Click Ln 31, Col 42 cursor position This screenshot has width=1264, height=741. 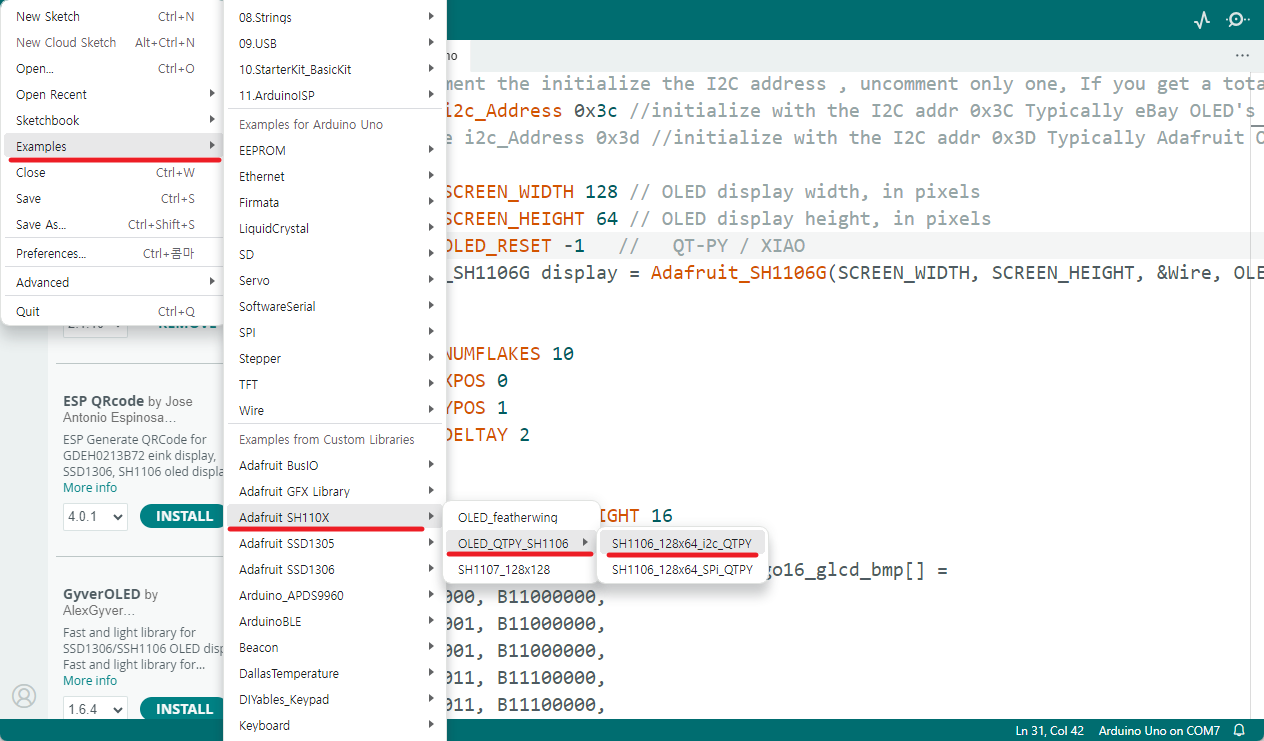(1048, 731)
